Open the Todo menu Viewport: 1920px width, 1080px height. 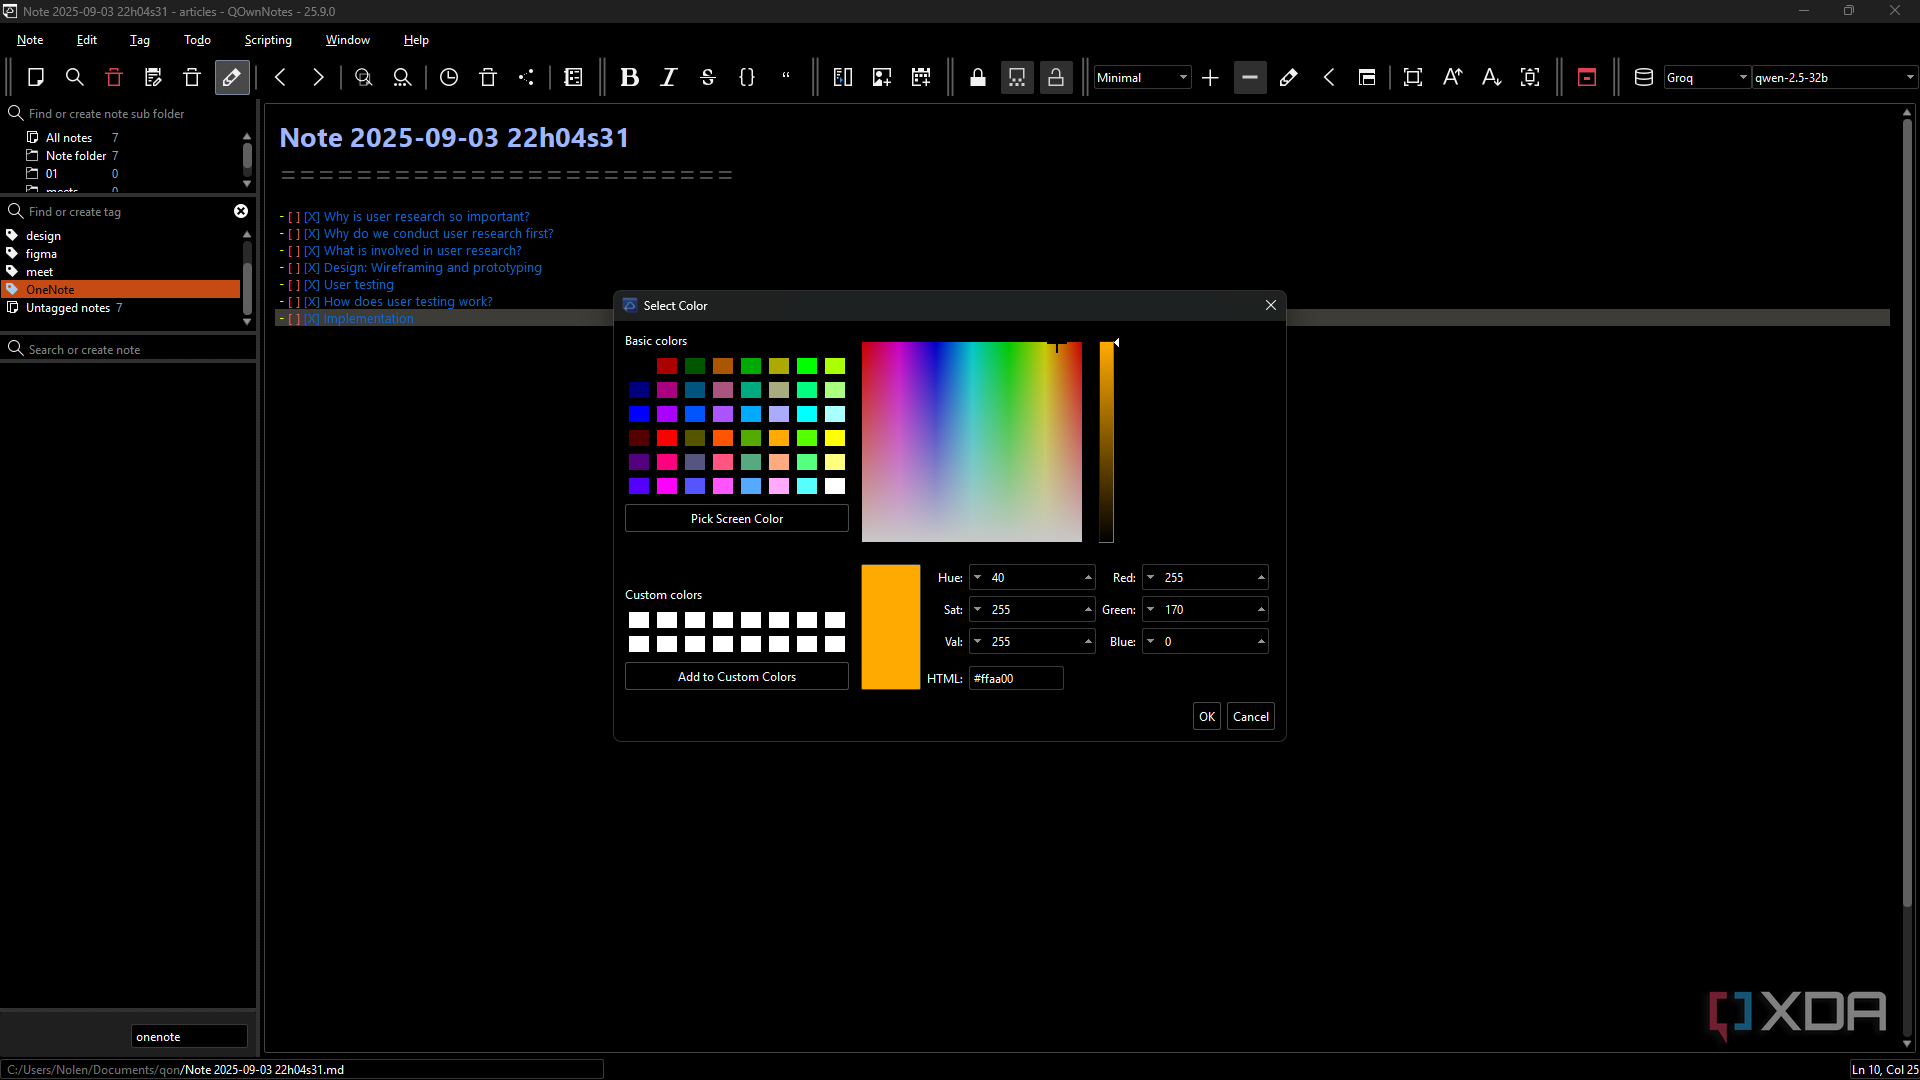coord(197,40)
